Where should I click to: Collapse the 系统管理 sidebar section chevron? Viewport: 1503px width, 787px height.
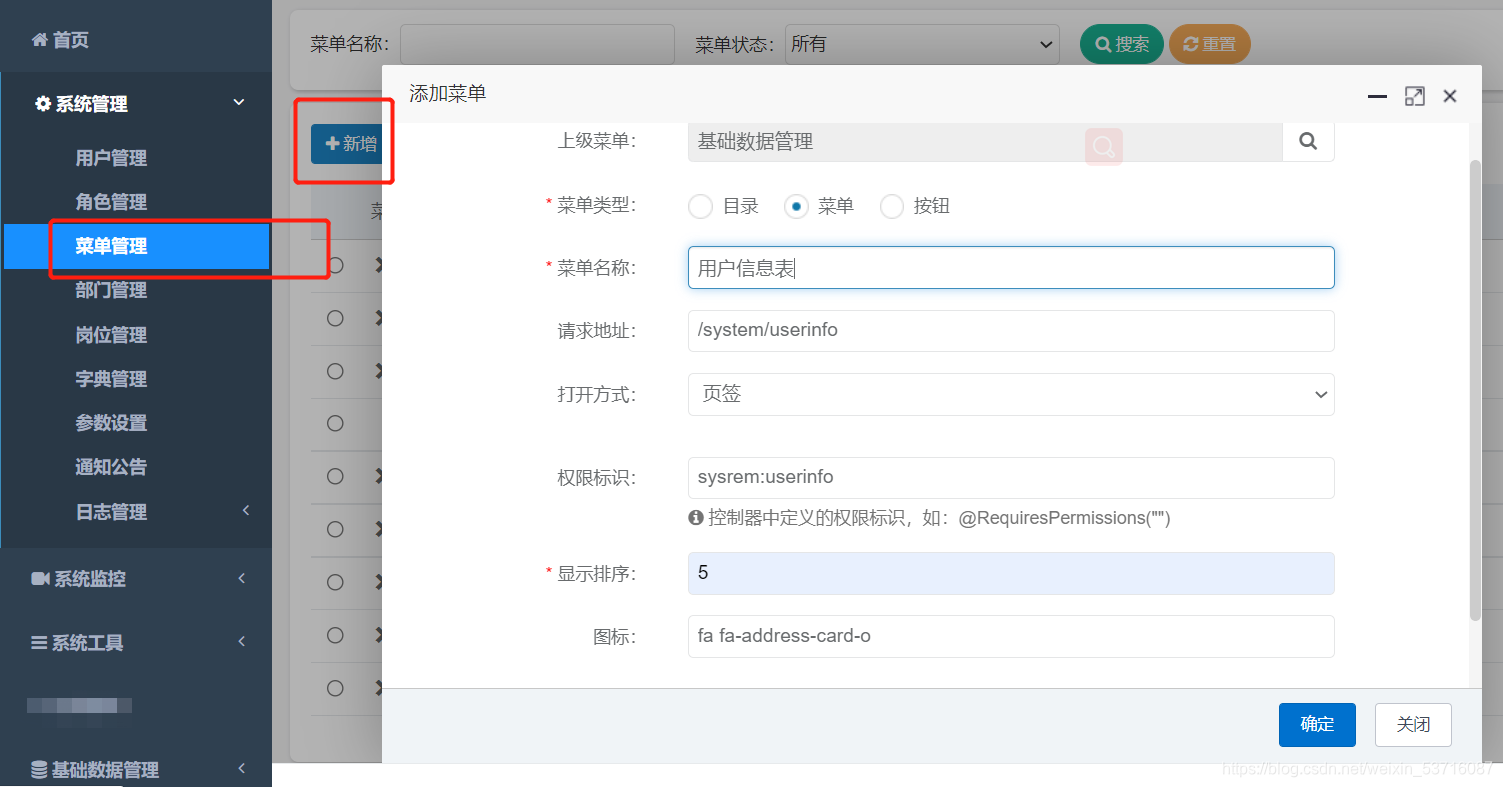[x=239, y=102]
